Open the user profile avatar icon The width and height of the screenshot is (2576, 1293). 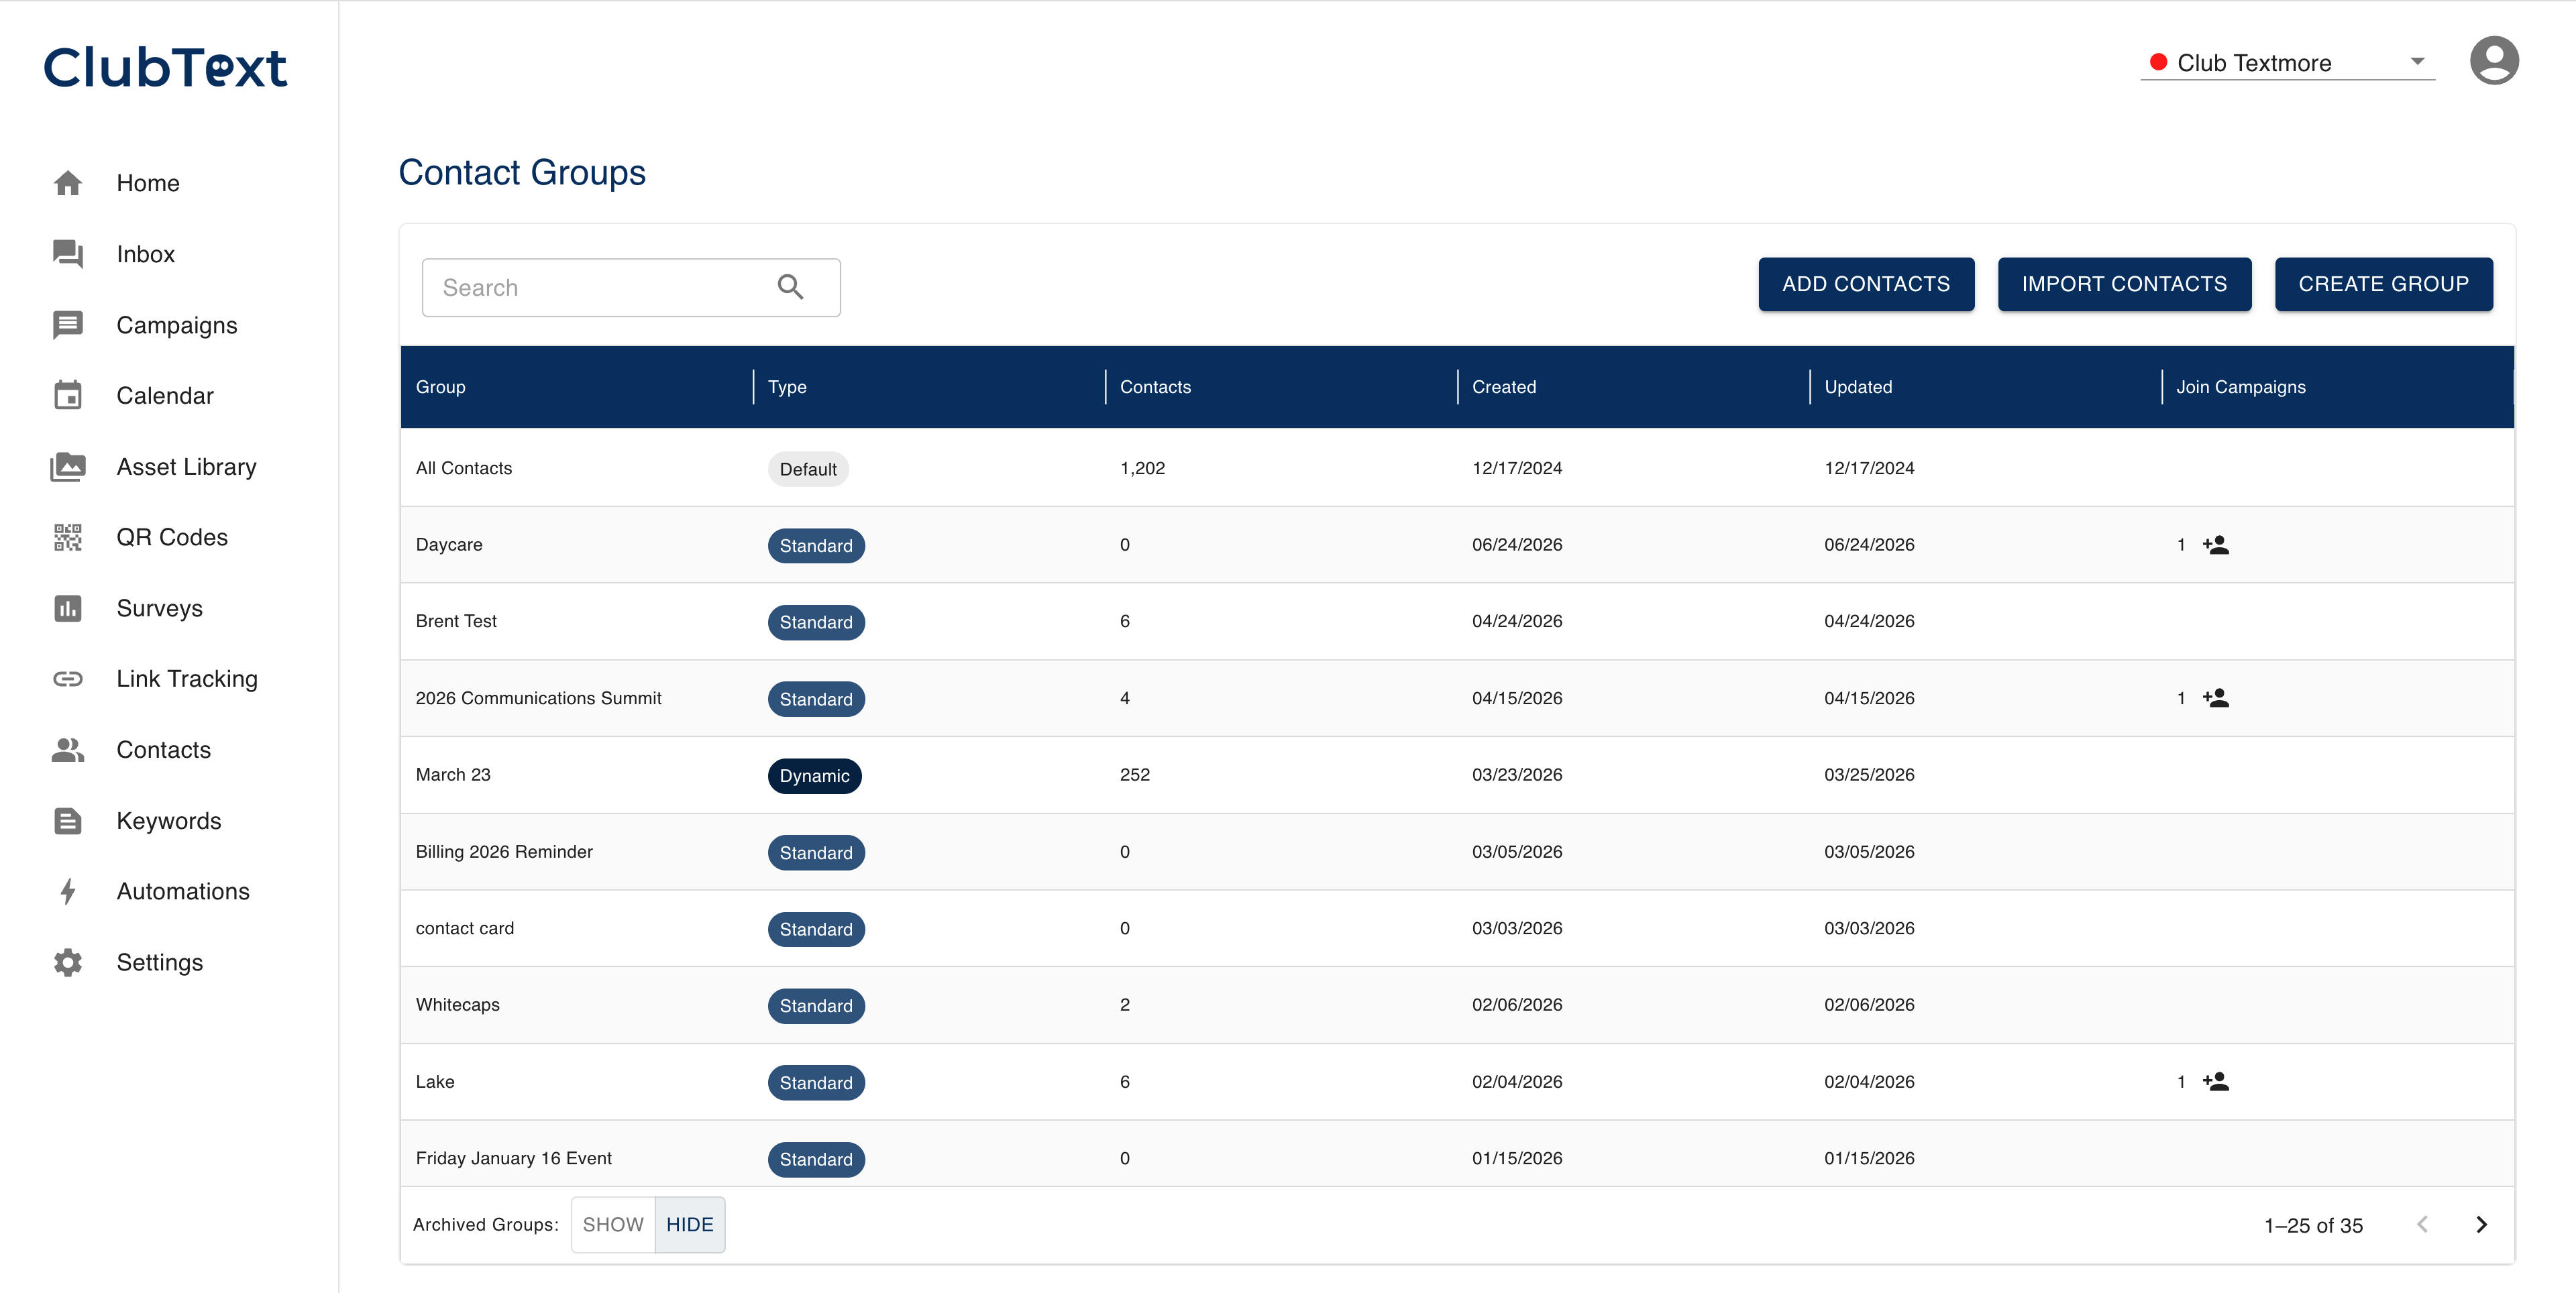point(2494,60)
